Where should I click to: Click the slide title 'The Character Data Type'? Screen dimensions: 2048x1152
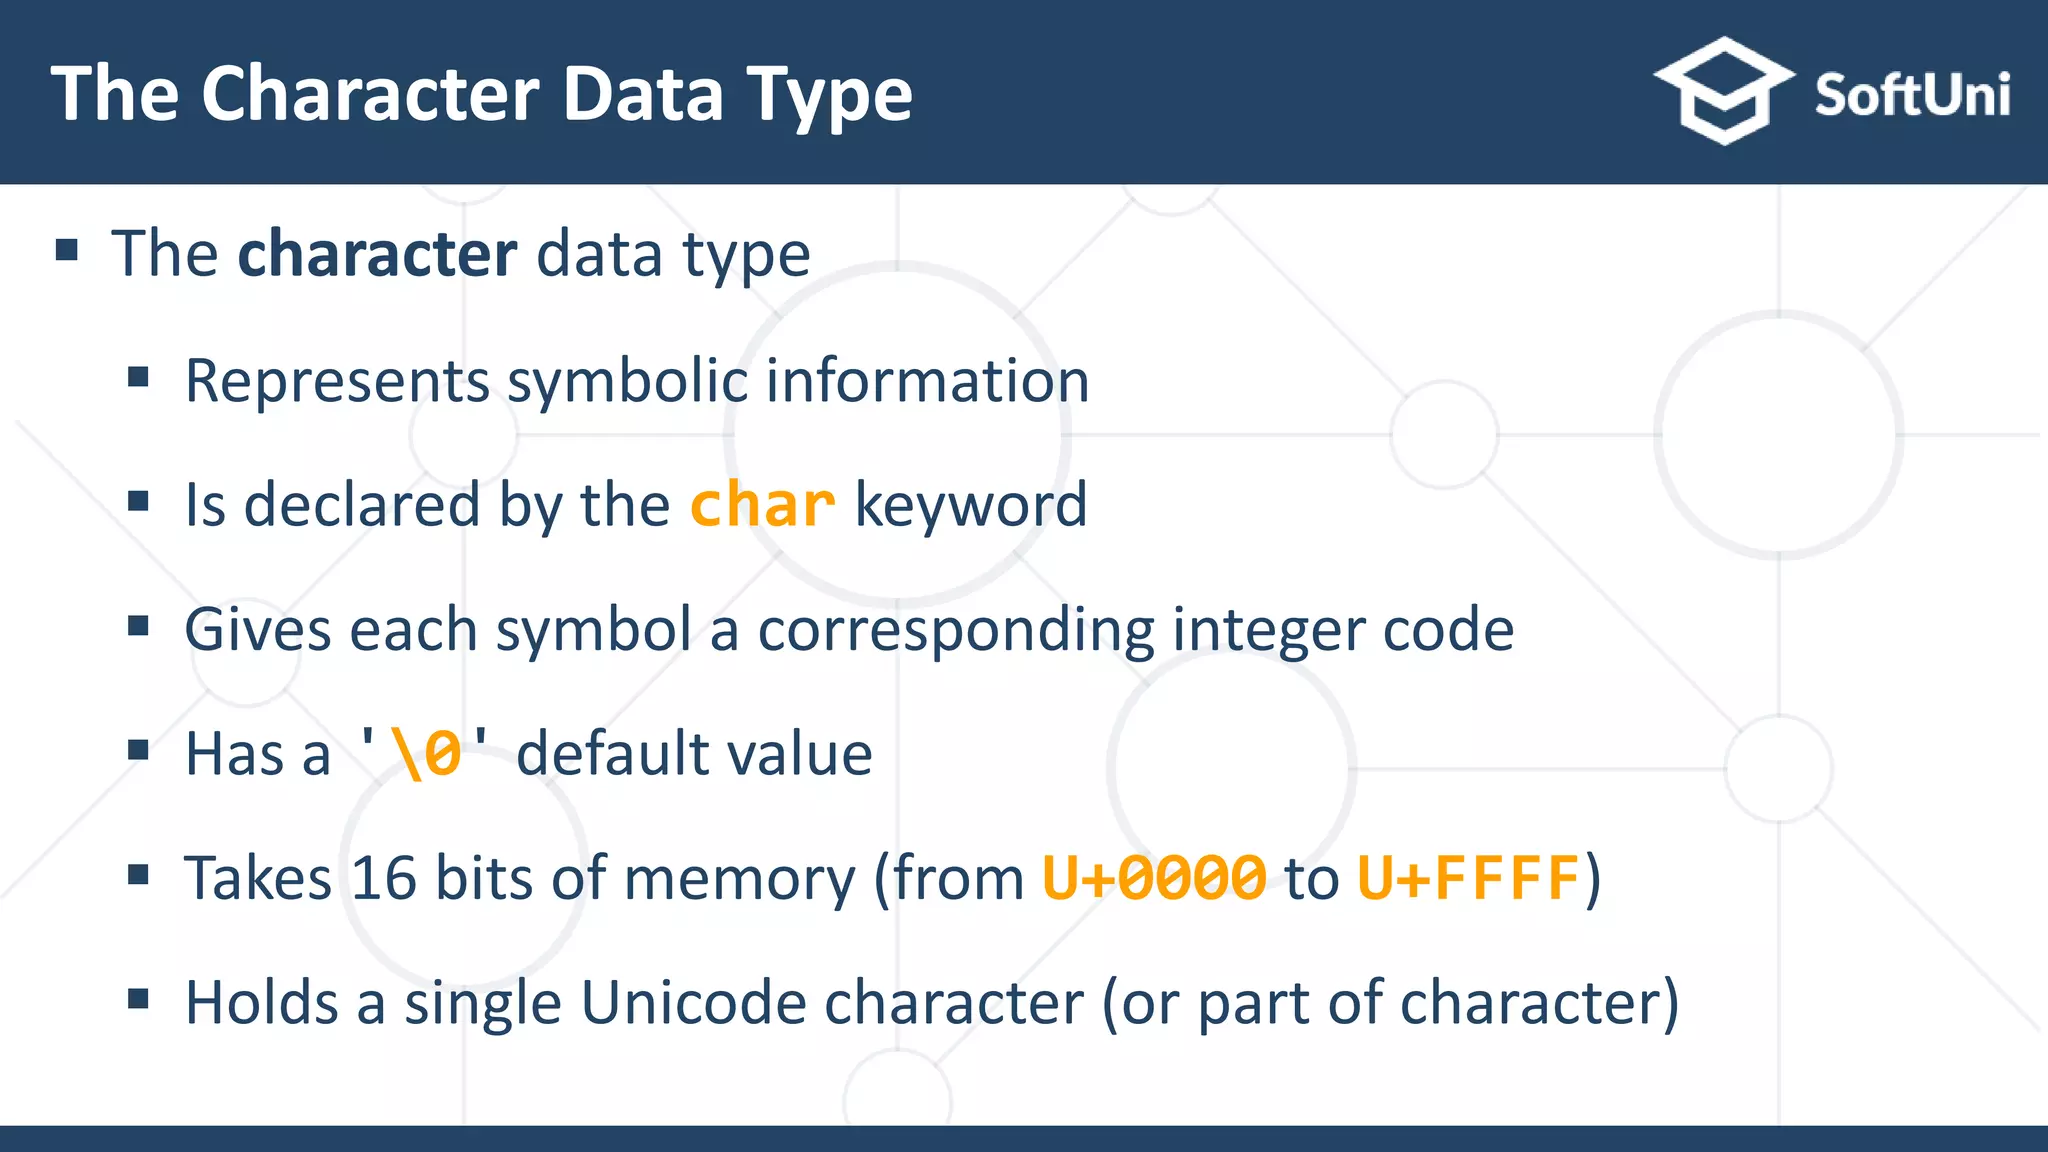482,94
